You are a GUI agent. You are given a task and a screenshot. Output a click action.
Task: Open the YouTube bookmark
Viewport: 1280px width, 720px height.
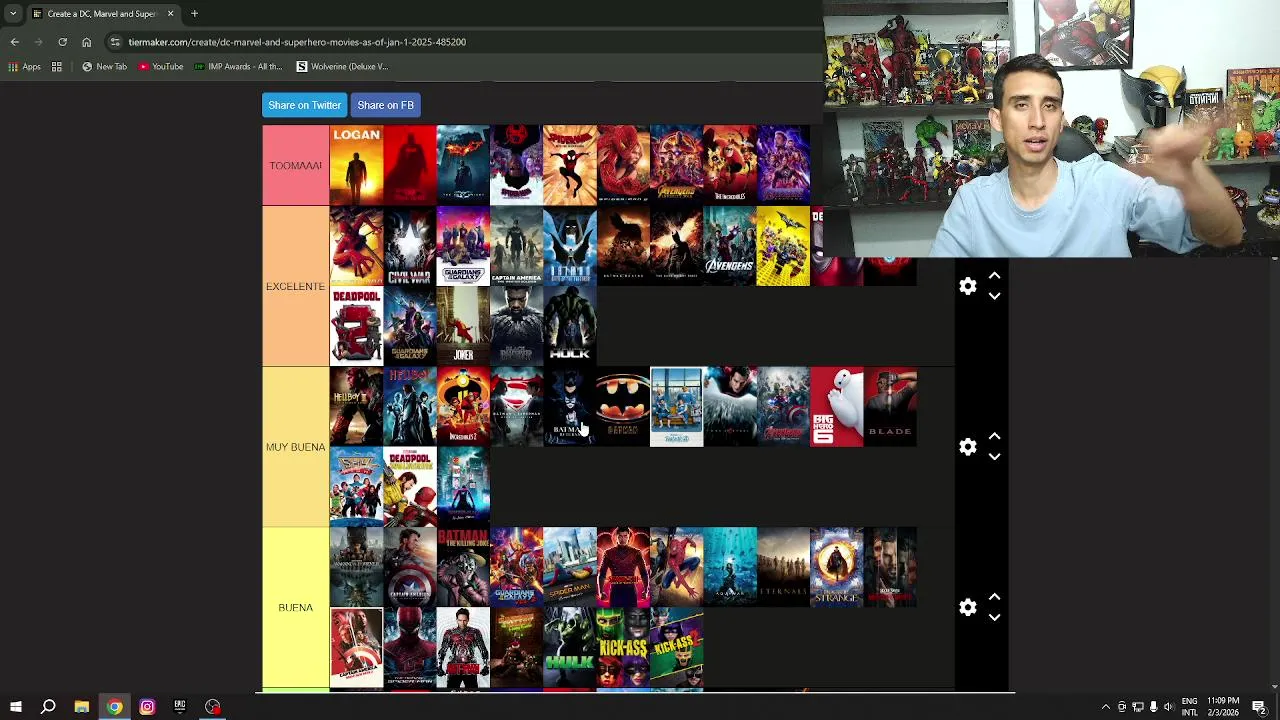tap(161, 67)
